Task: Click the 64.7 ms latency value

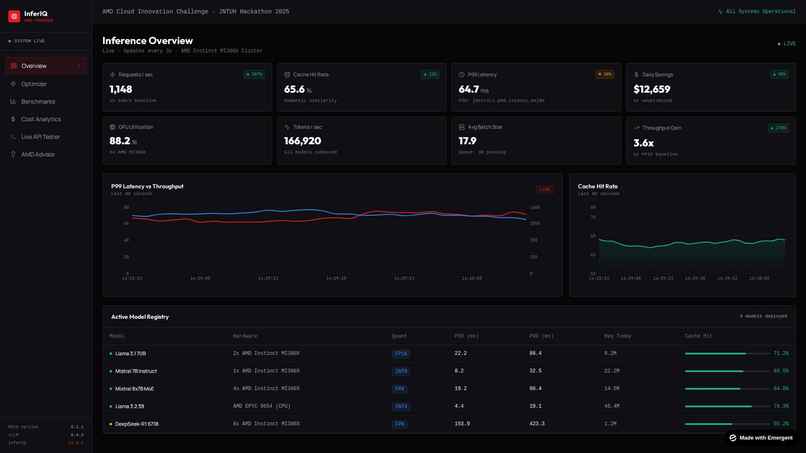Action: [x=469, y=89]
